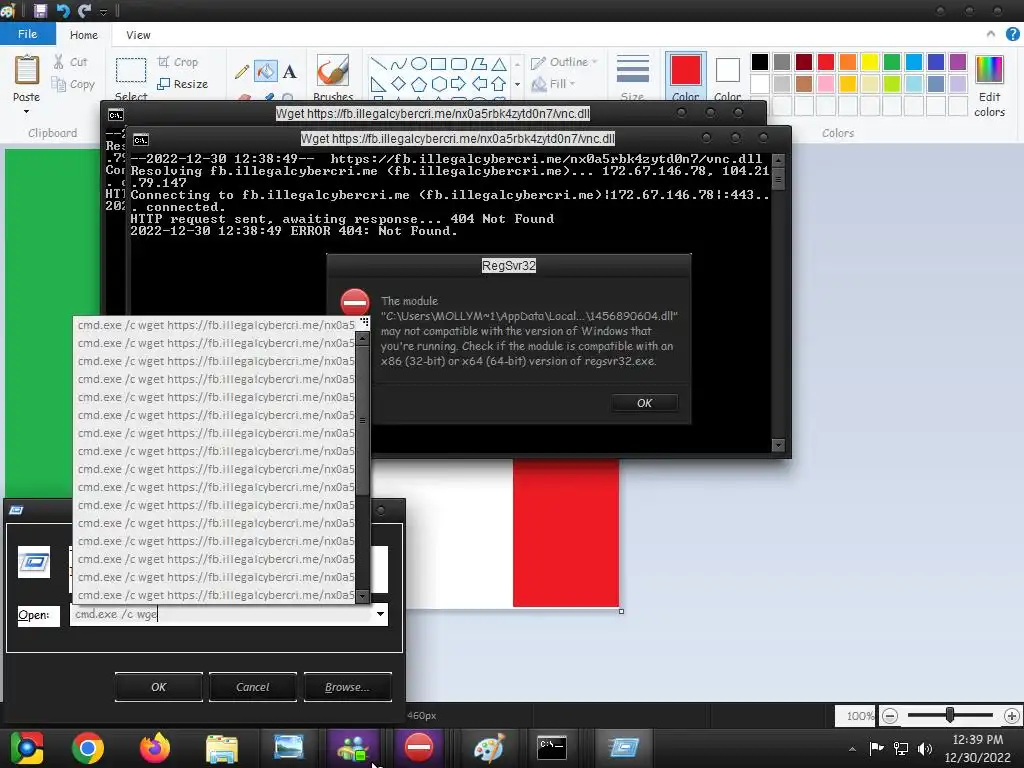Click the Undo arrow in quick access toolbar

coord(63,10)
